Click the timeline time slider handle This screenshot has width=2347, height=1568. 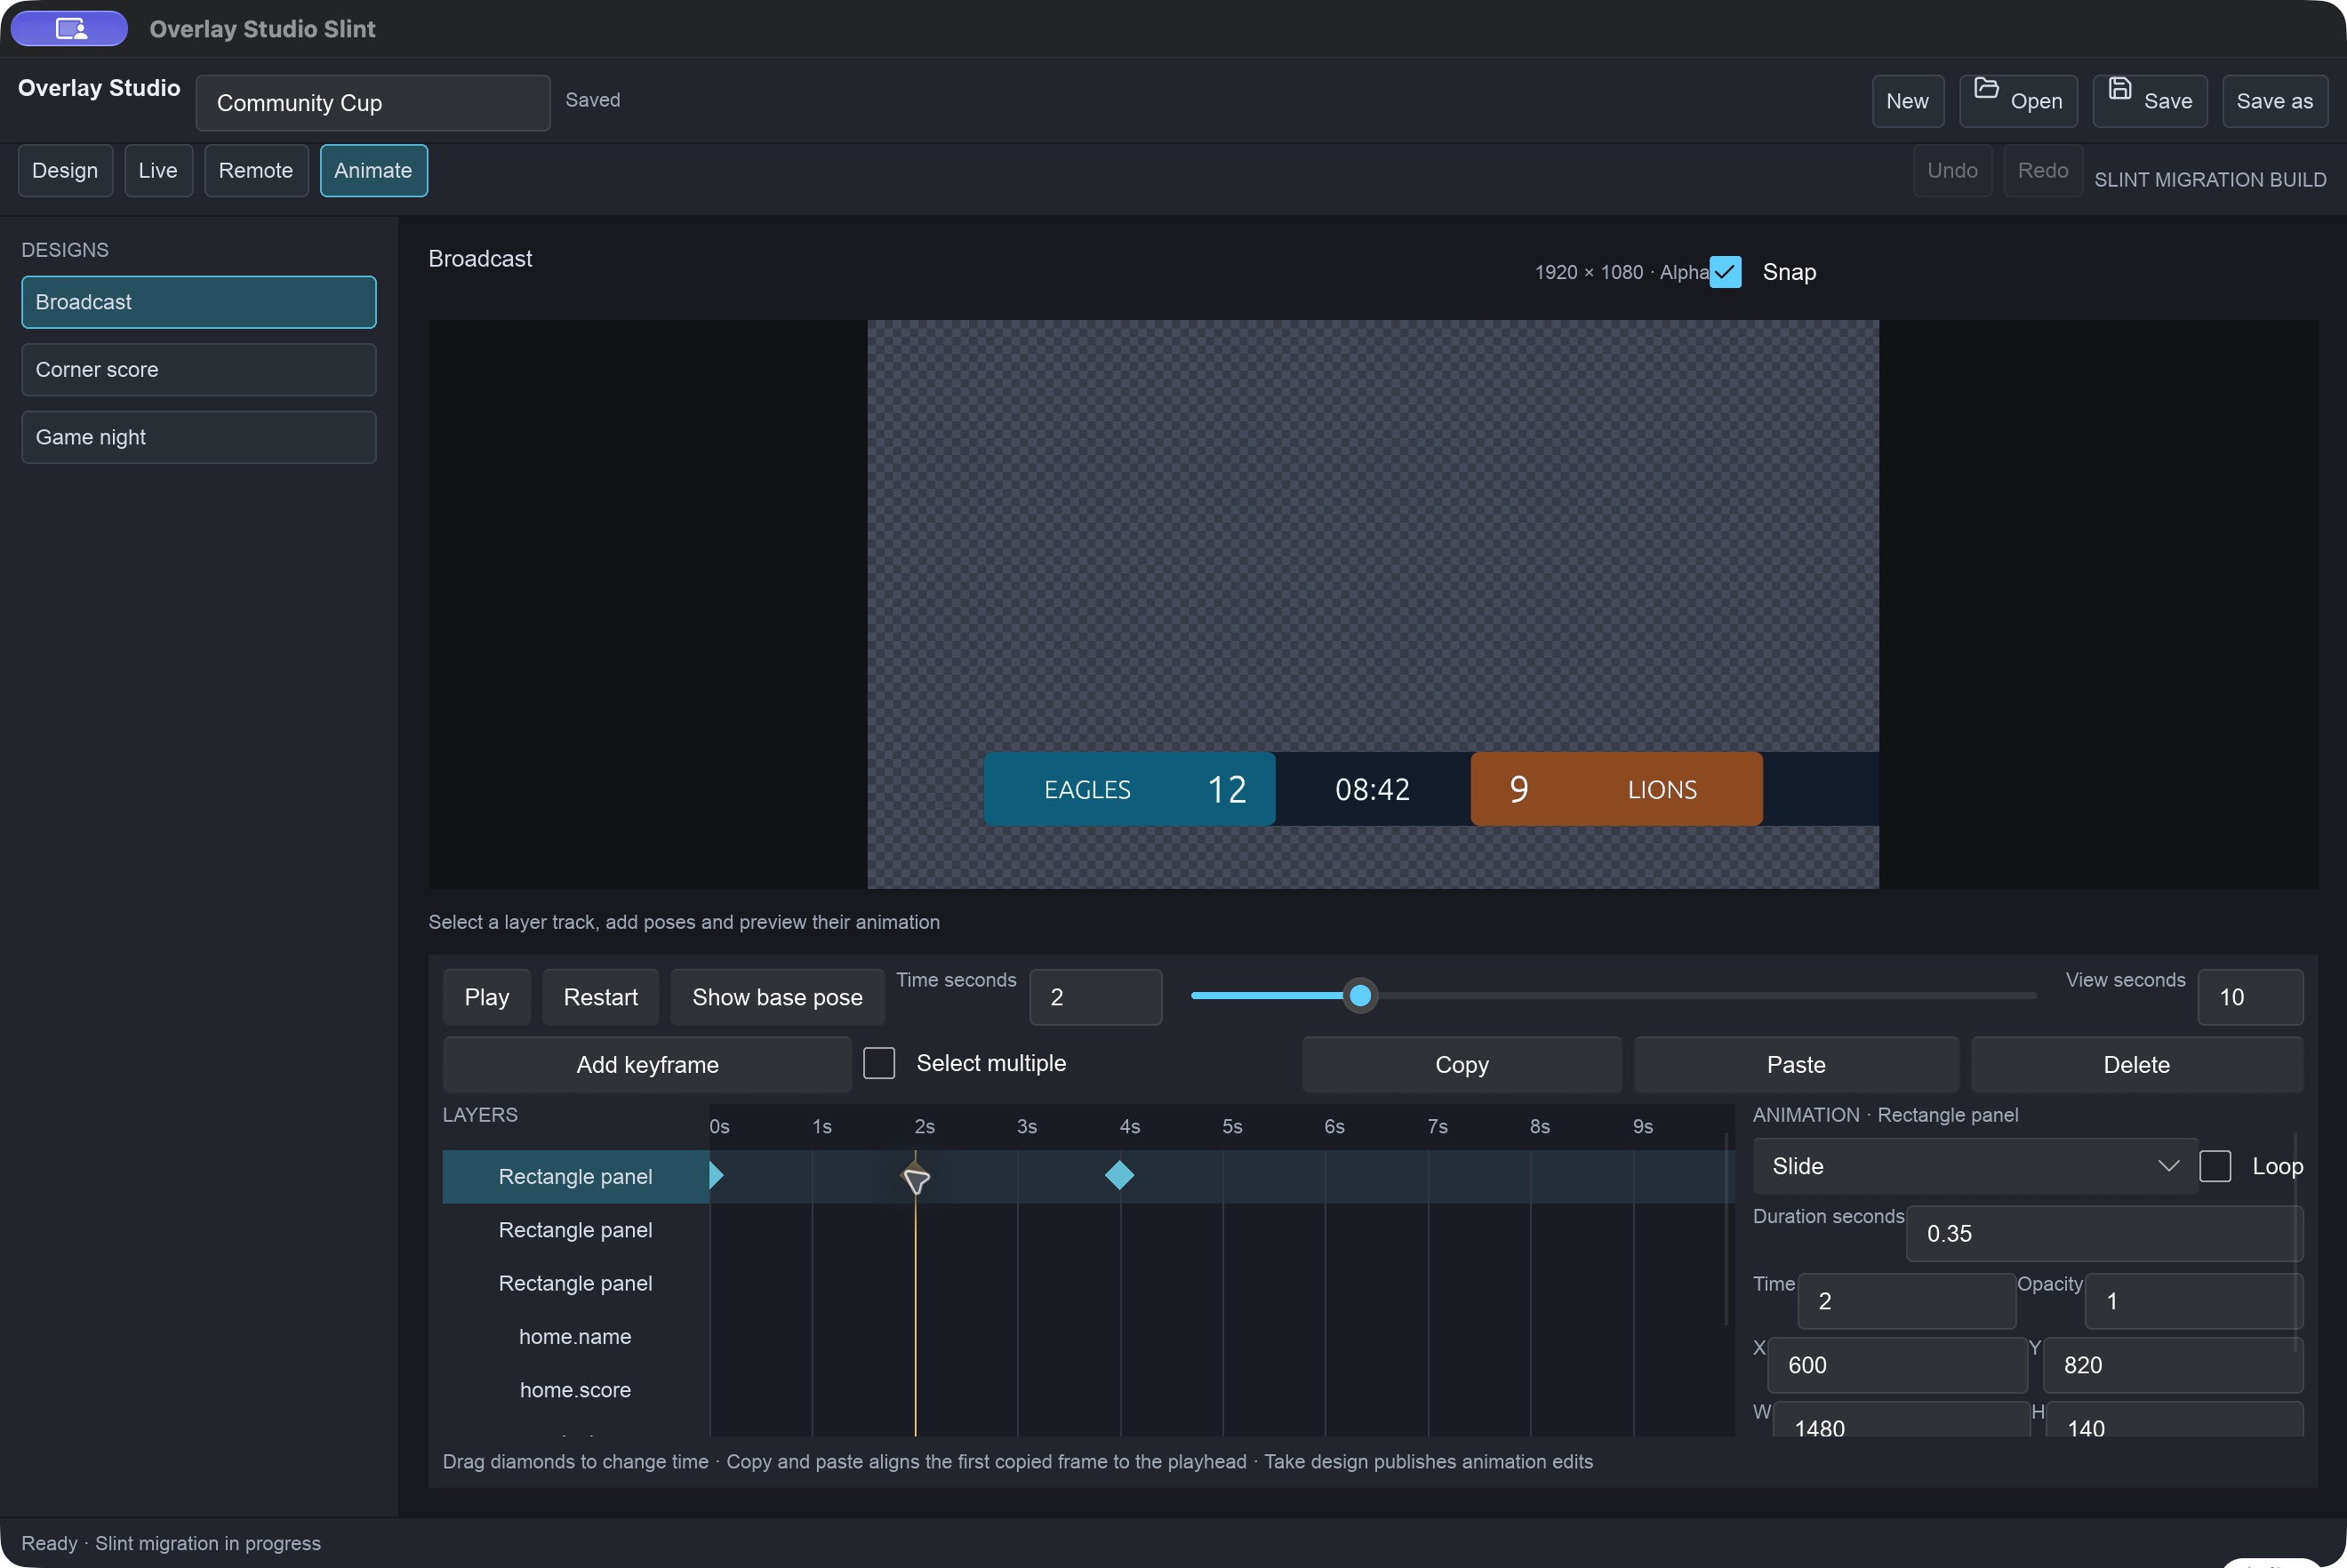pos(1360,996)
